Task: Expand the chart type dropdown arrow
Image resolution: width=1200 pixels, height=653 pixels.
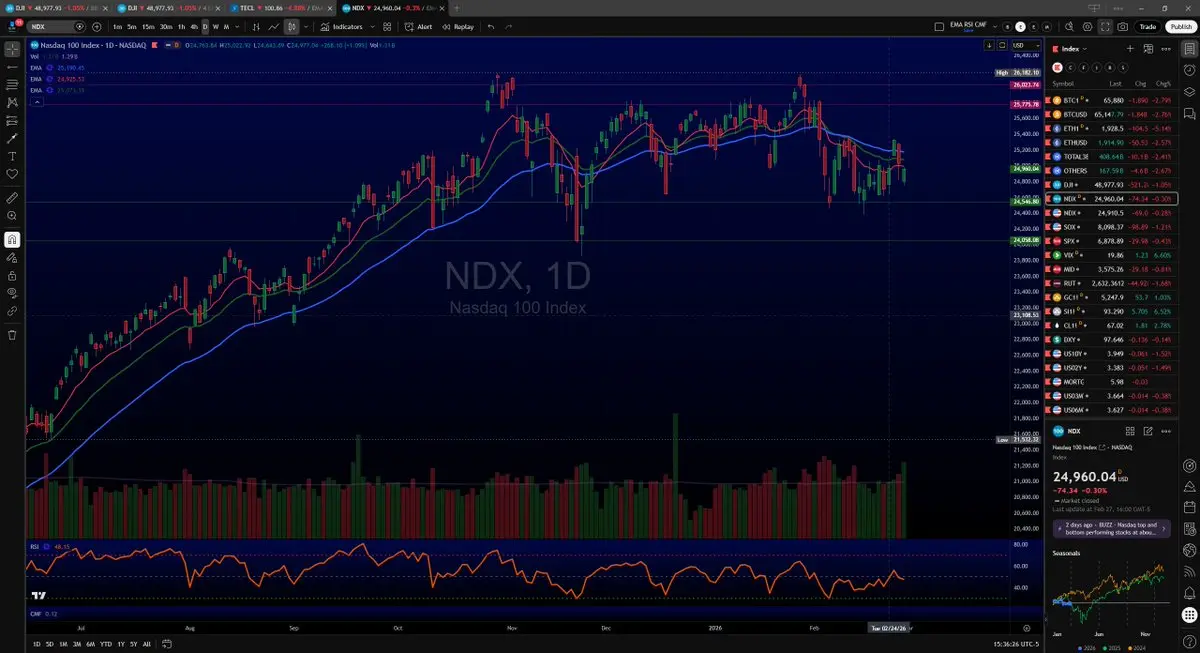Action: 305,27
